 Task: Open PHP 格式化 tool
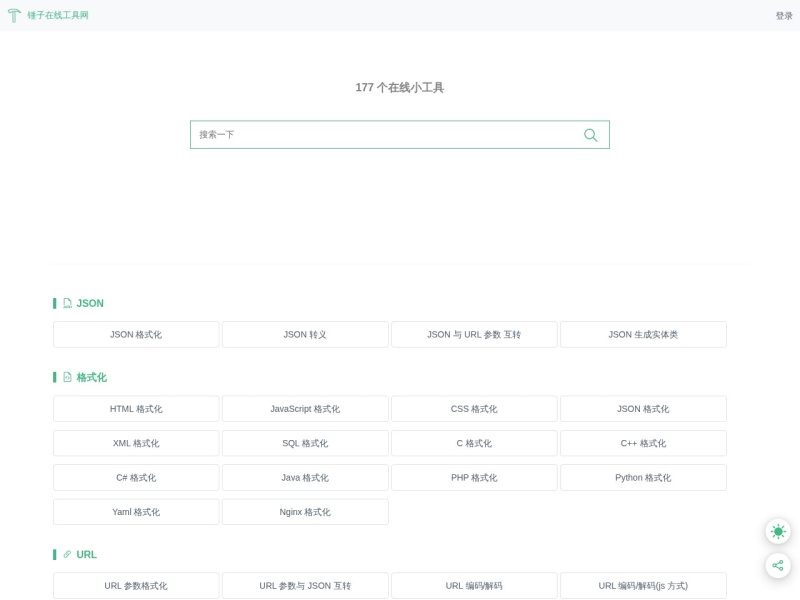click(474, 478)
